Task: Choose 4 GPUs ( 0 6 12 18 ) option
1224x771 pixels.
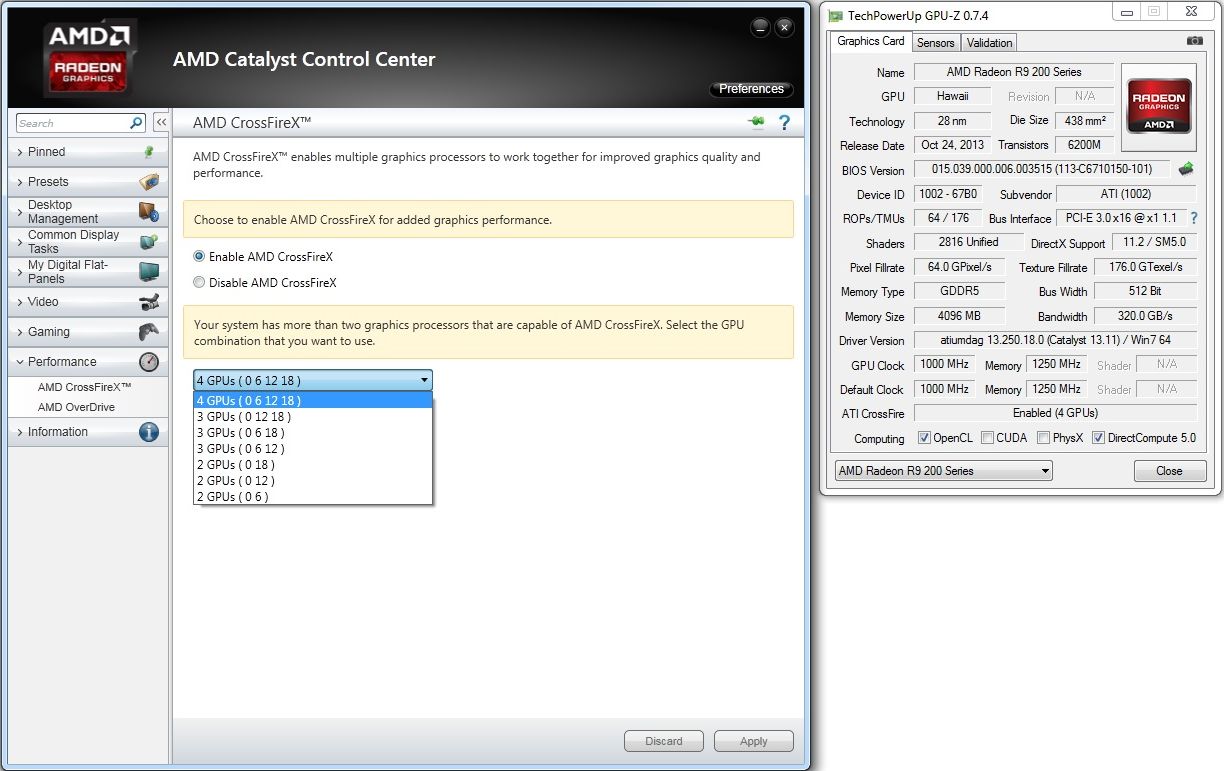Action: 313,400
